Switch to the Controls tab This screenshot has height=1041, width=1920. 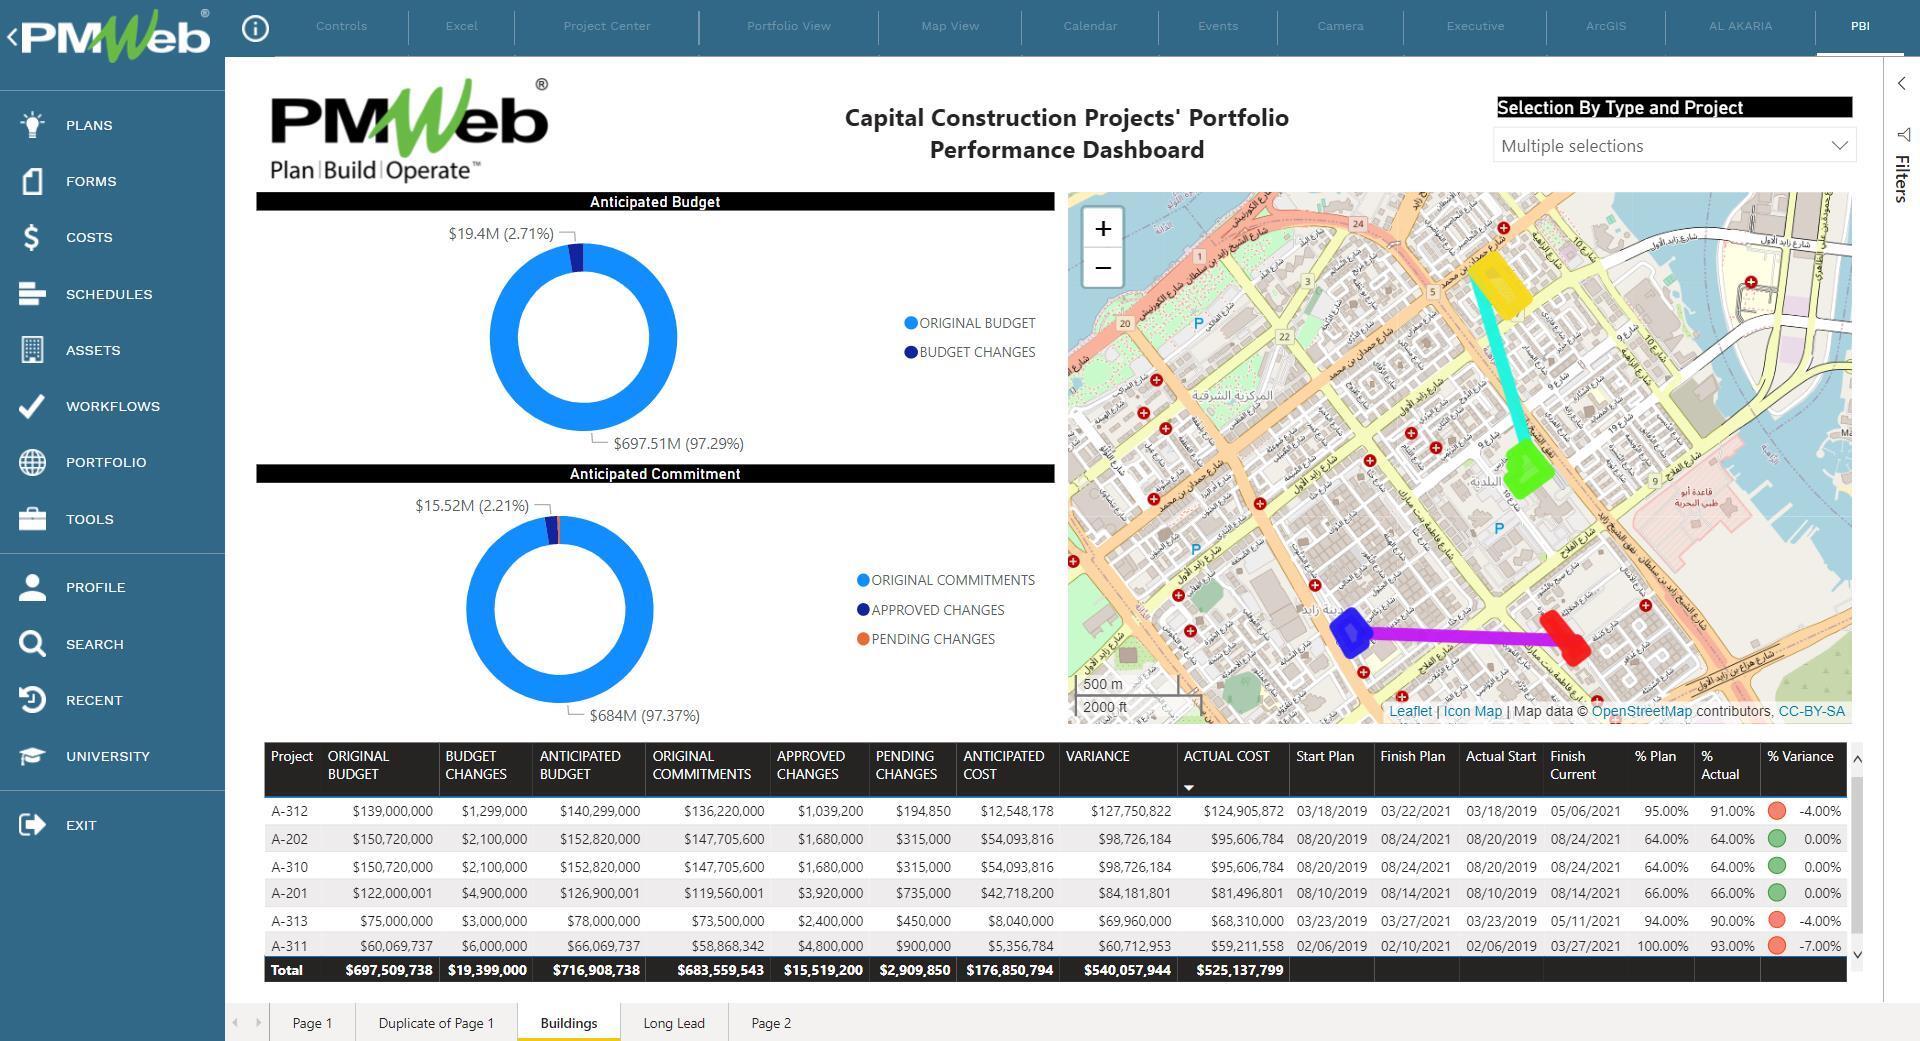point(341,26)
